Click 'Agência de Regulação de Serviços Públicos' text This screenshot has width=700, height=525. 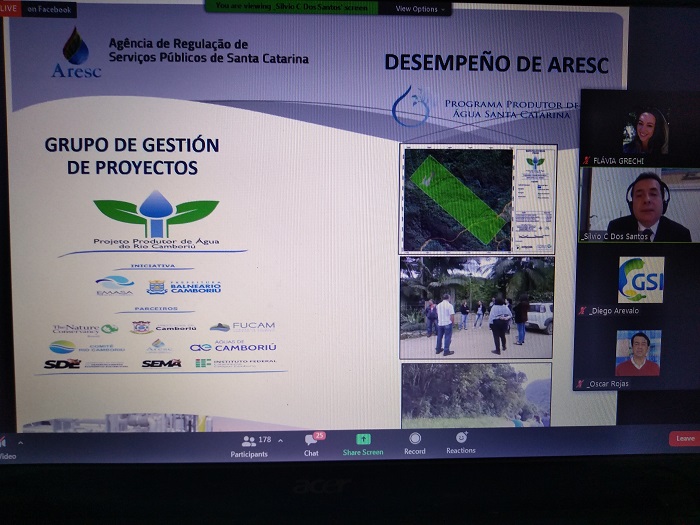coord(208,50)
